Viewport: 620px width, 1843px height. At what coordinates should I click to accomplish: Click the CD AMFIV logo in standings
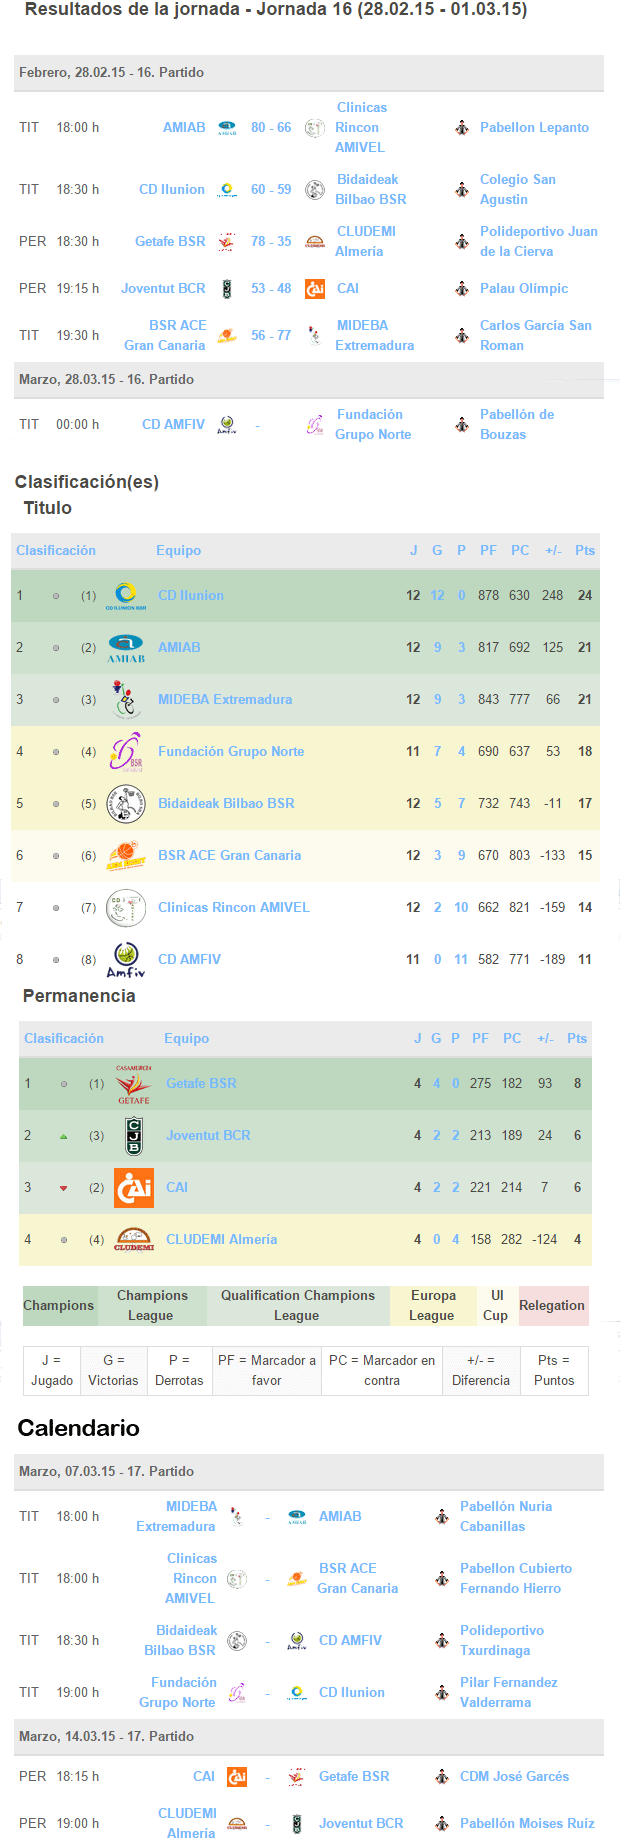coord(126,960)
